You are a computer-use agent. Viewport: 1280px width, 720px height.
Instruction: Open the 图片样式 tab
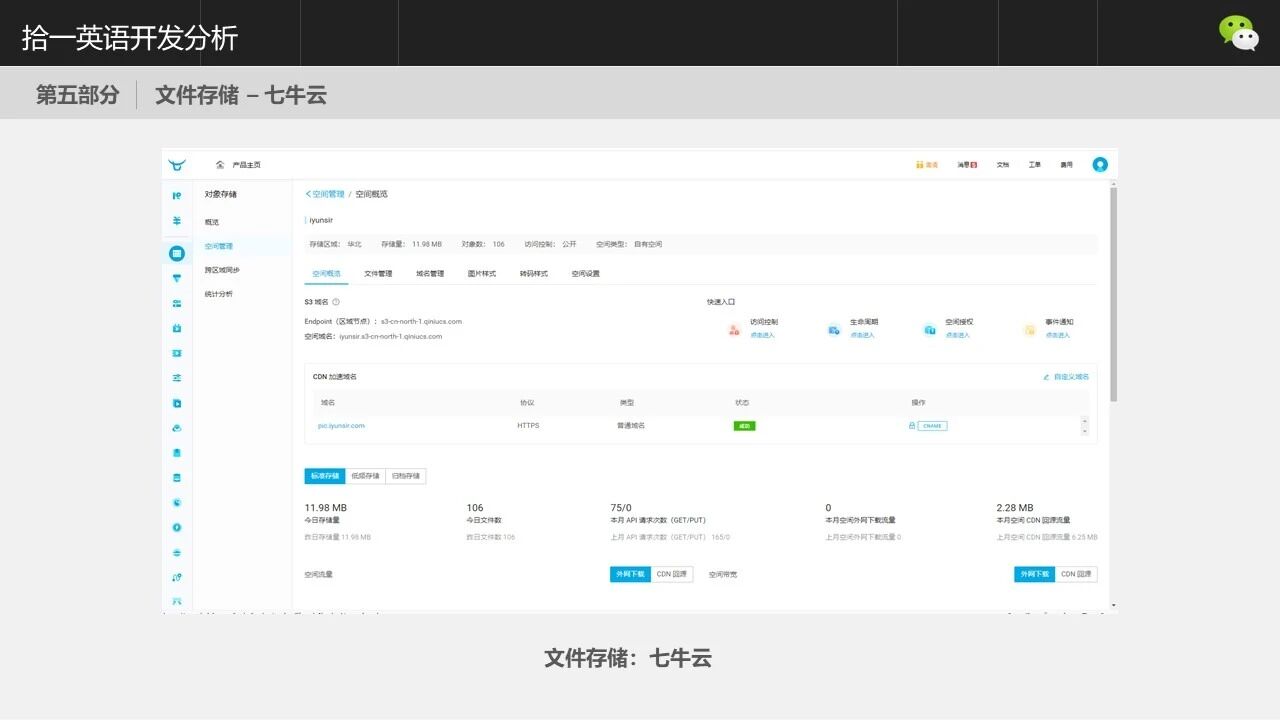coord(482,273)
